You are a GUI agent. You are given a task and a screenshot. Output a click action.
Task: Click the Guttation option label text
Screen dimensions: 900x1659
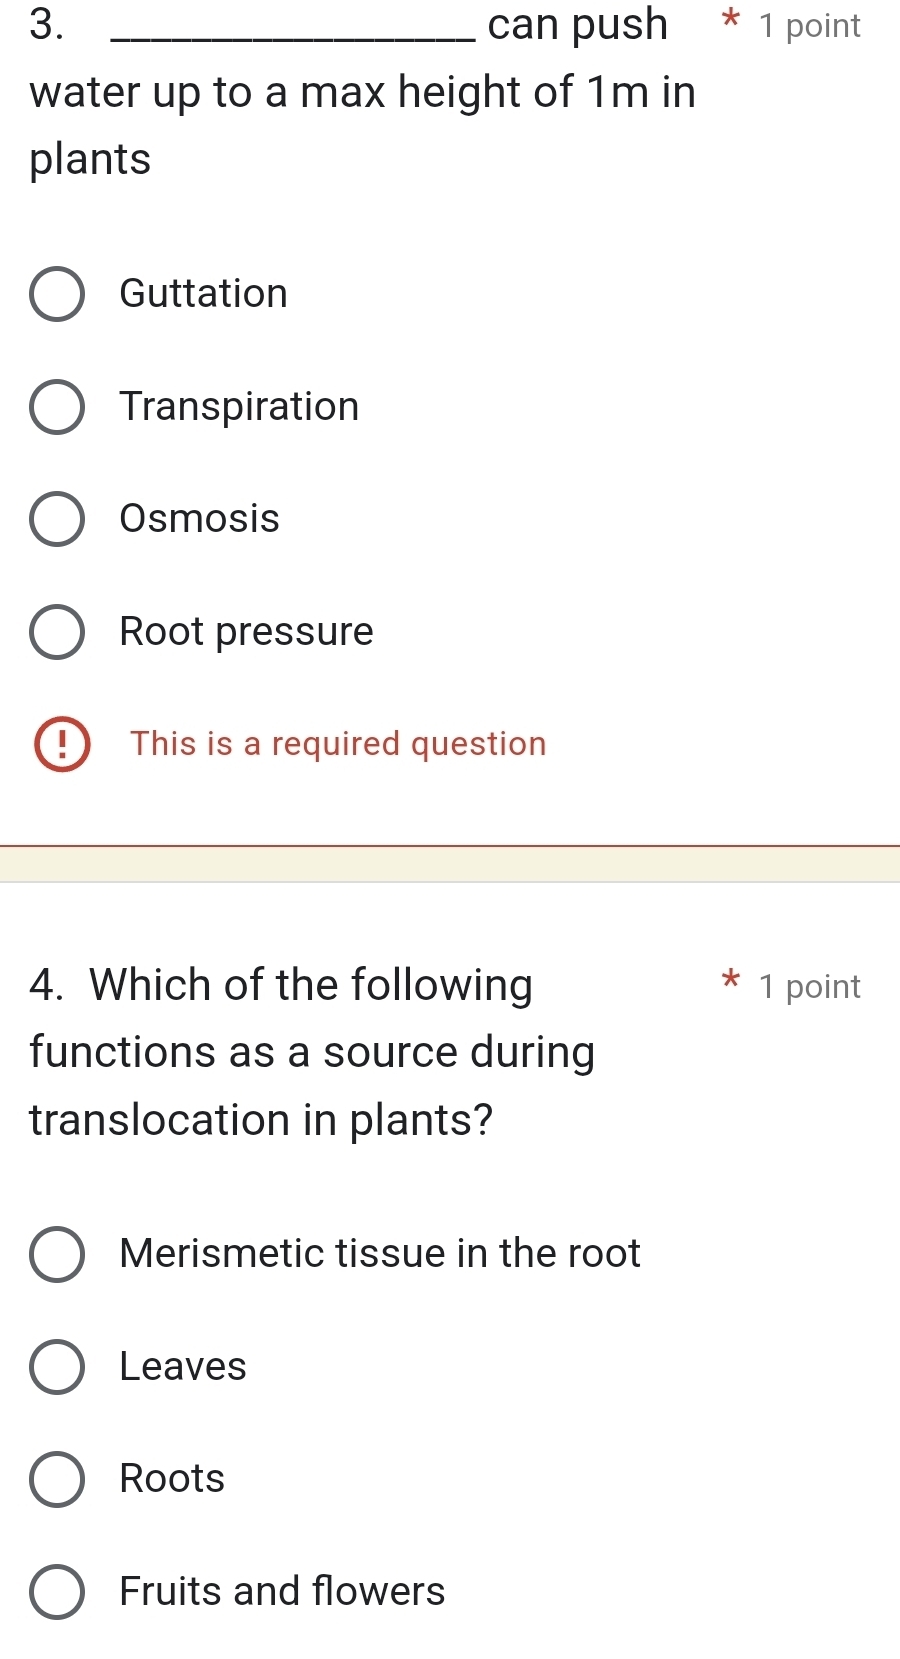pos(203,293)
